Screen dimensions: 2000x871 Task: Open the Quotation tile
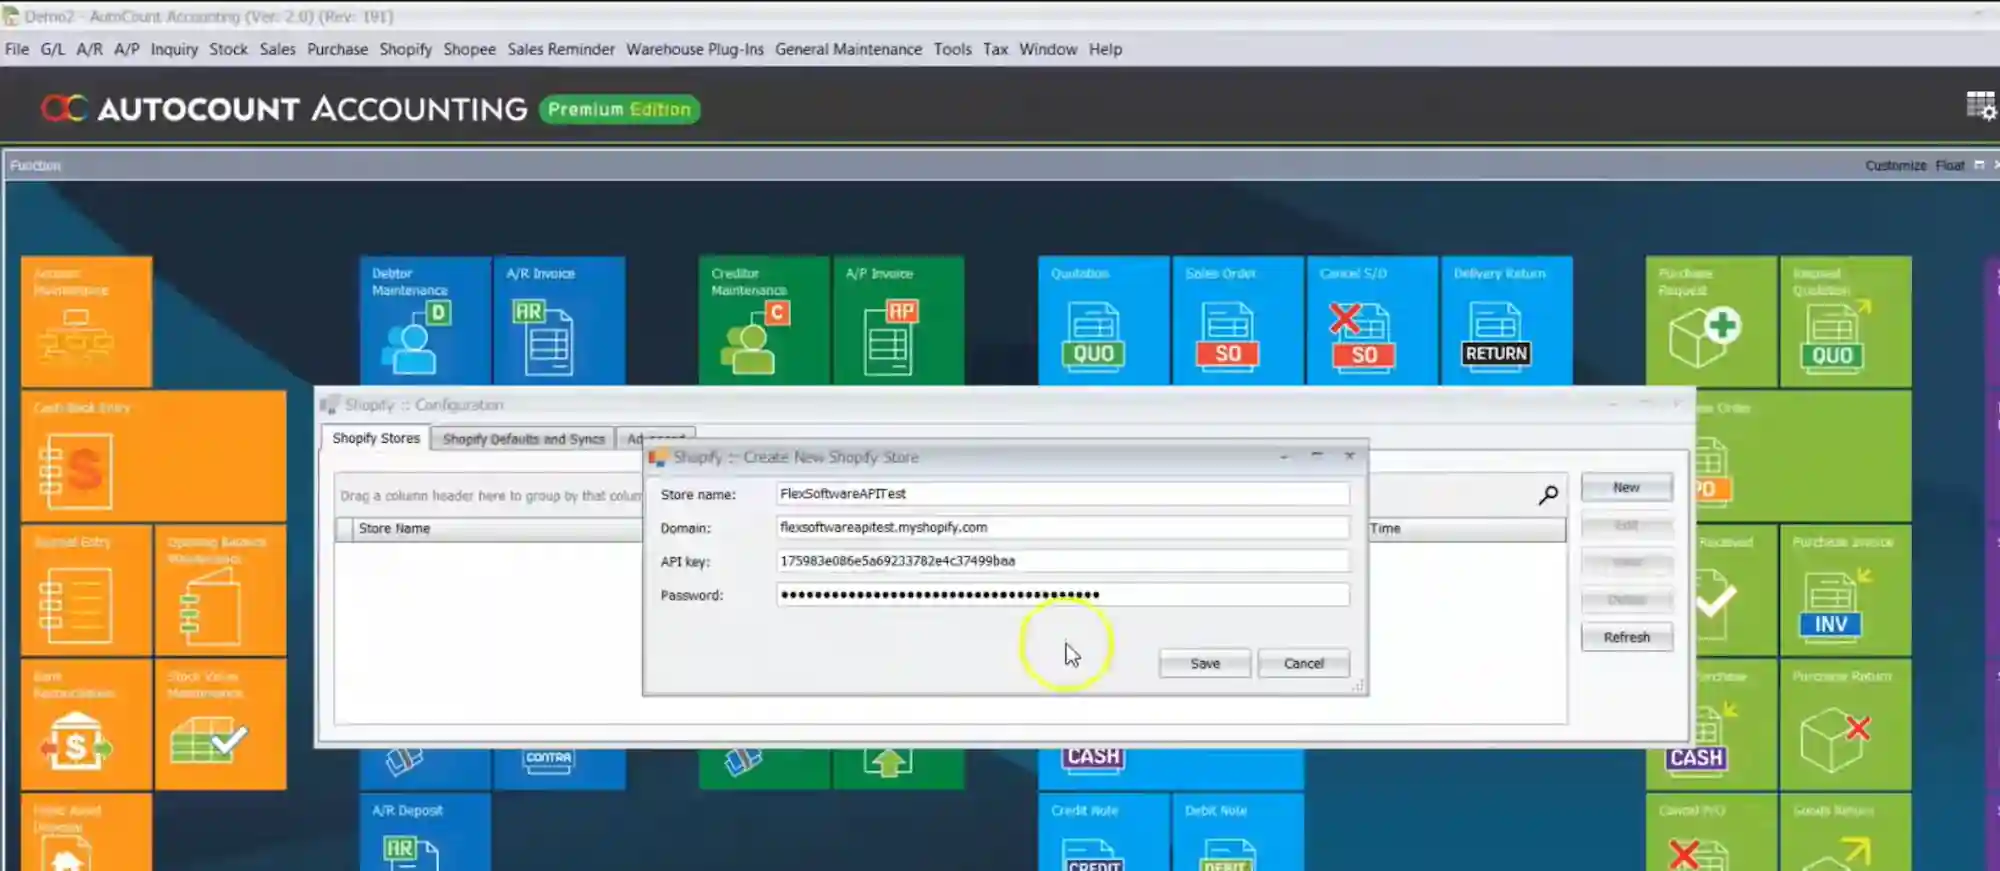coord(1103,321)
